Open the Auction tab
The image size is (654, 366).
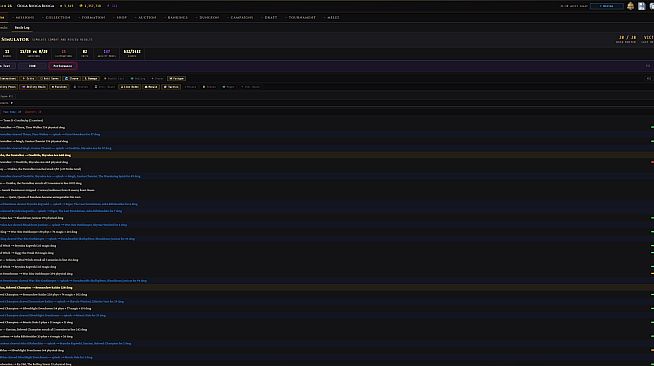click(x=146, y=18)
